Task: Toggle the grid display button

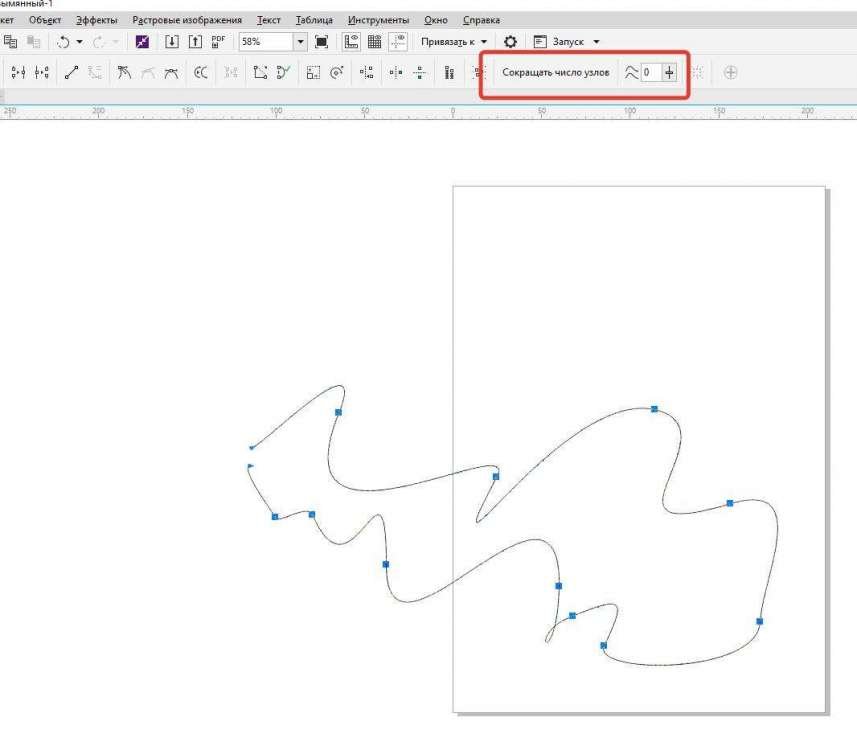Action: point(375,42)
